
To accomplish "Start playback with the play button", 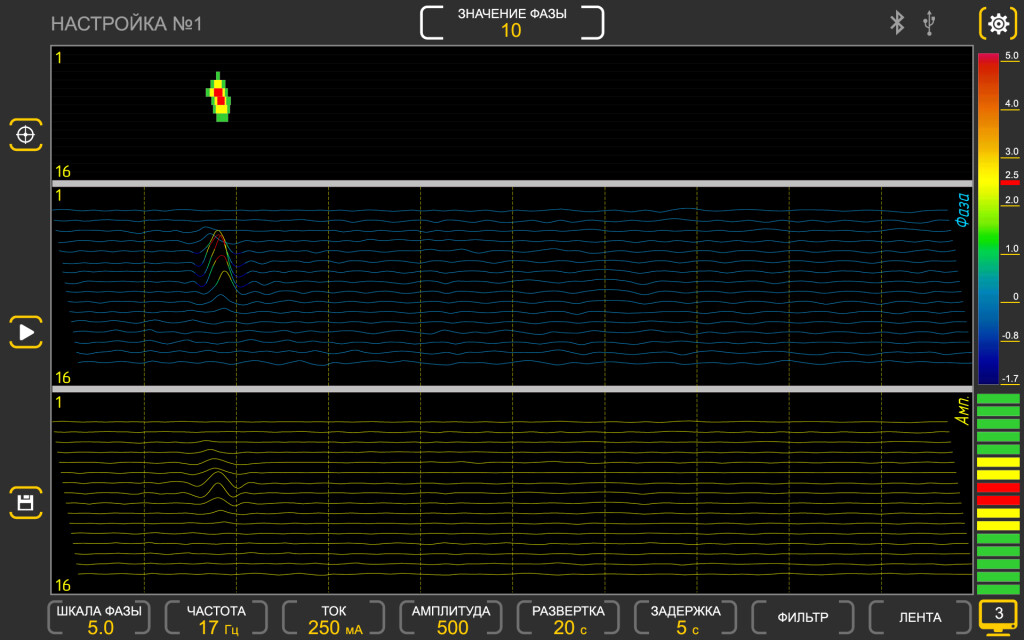I will pos(26,331).
